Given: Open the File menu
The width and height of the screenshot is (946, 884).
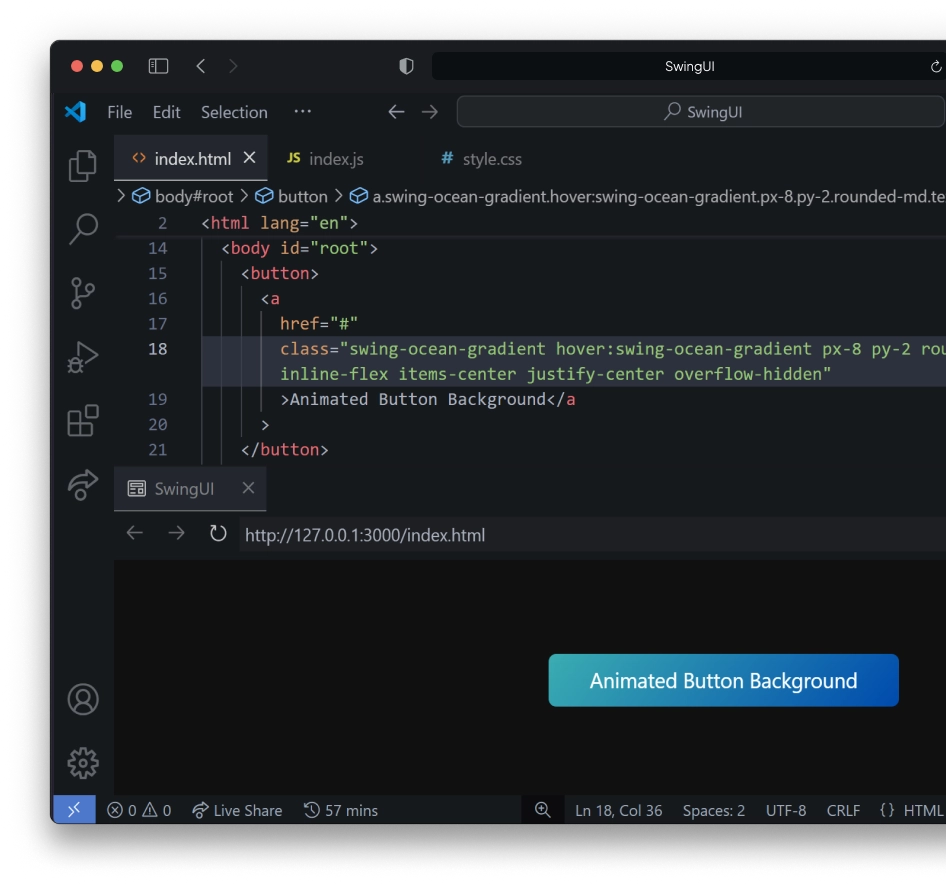Looking at the screenshot, I should pyautogui.click(x=119, y=112).
